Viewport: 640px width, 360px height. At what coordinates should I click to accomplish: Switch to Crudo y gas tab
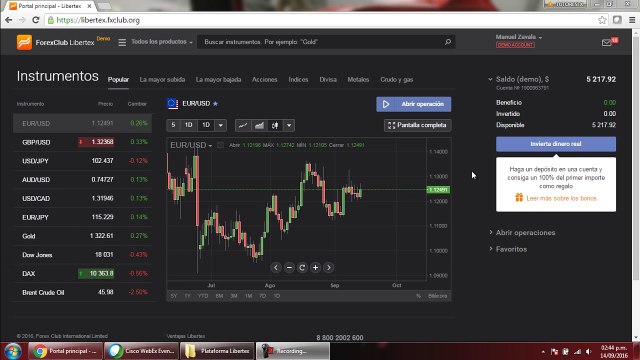point(397,80)
